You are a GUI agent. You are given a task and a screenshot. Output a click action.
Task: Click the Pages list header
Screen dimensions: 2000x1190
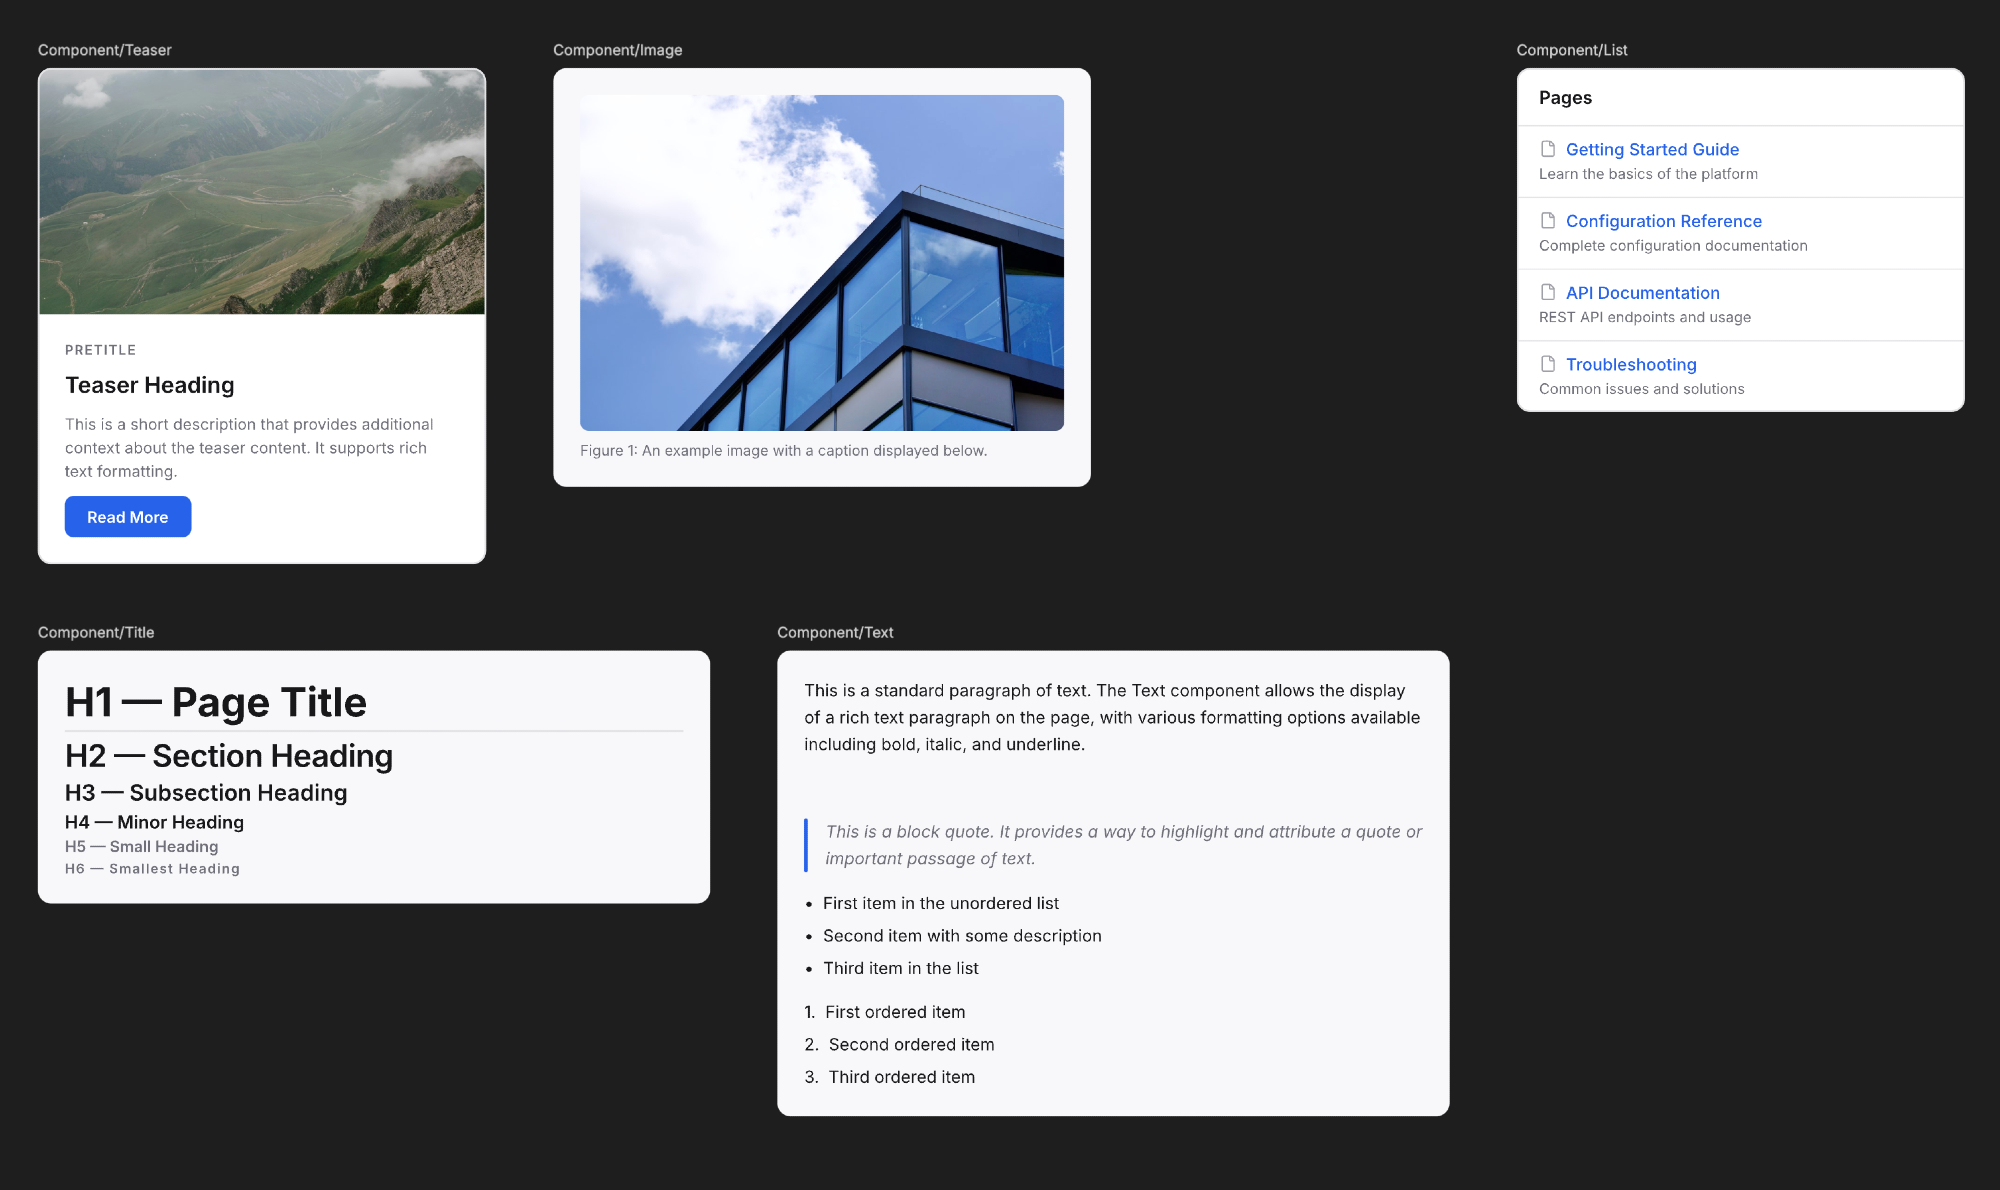pyautogui.click(x=1565, y=98)
